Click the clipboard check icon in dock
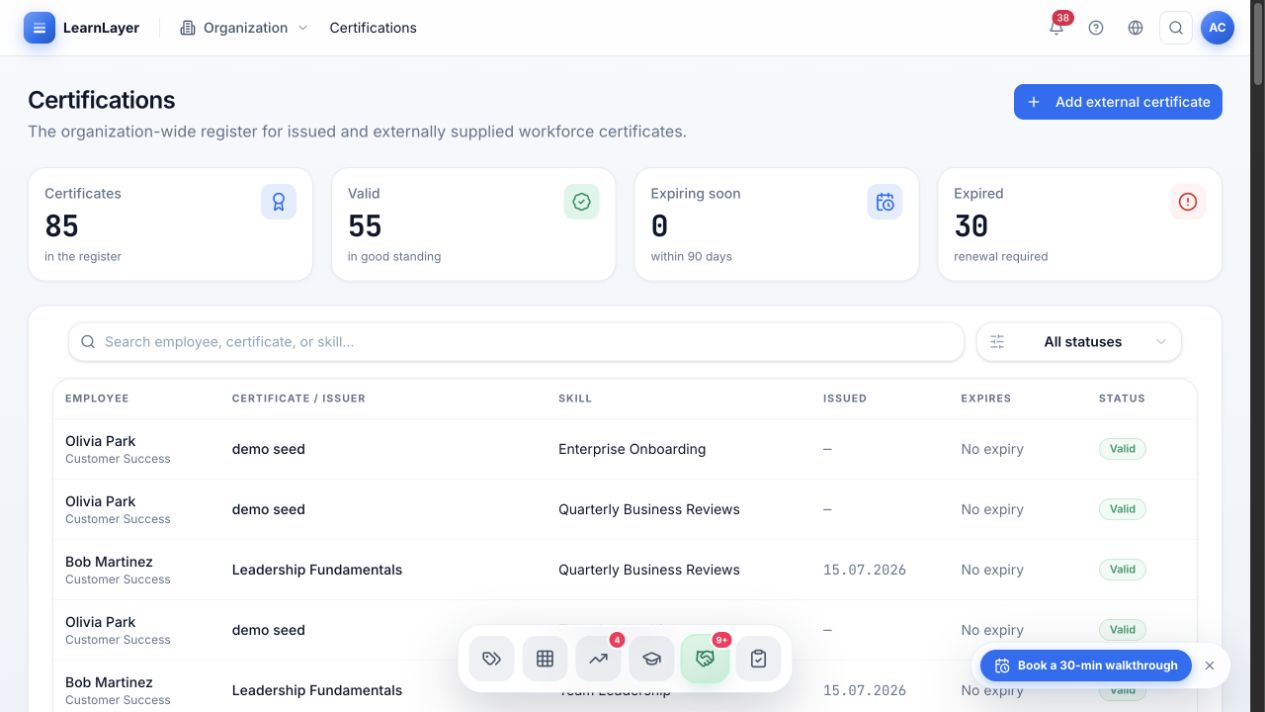 coord(759,659)
